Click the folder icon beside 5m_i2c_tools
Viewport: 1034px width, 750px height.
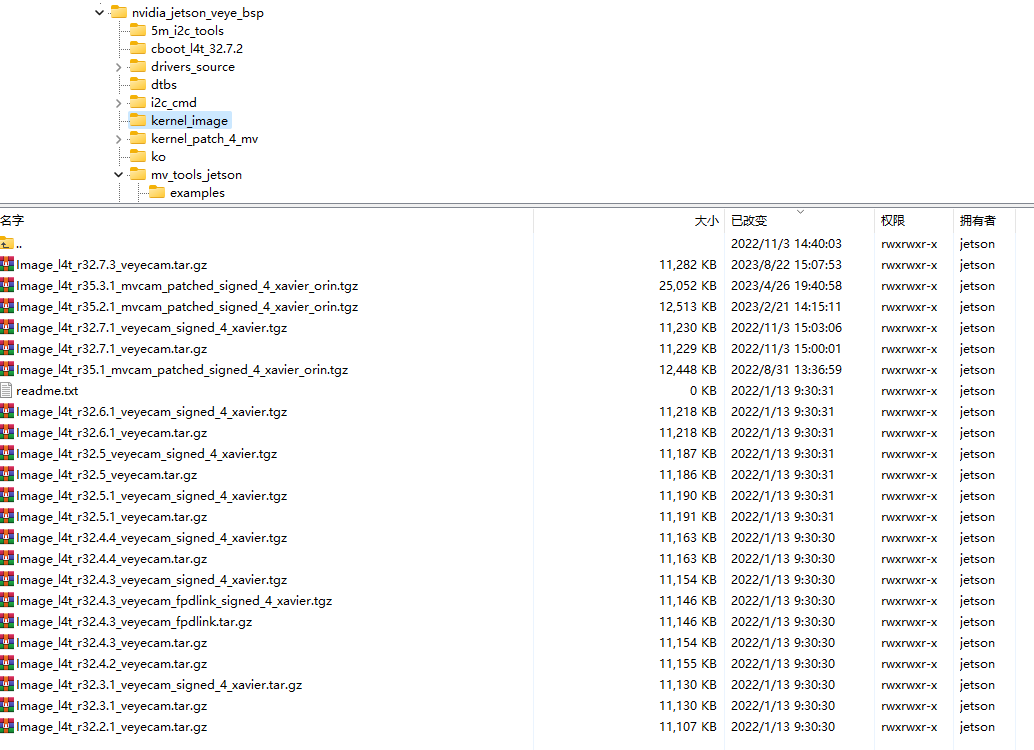138,31
